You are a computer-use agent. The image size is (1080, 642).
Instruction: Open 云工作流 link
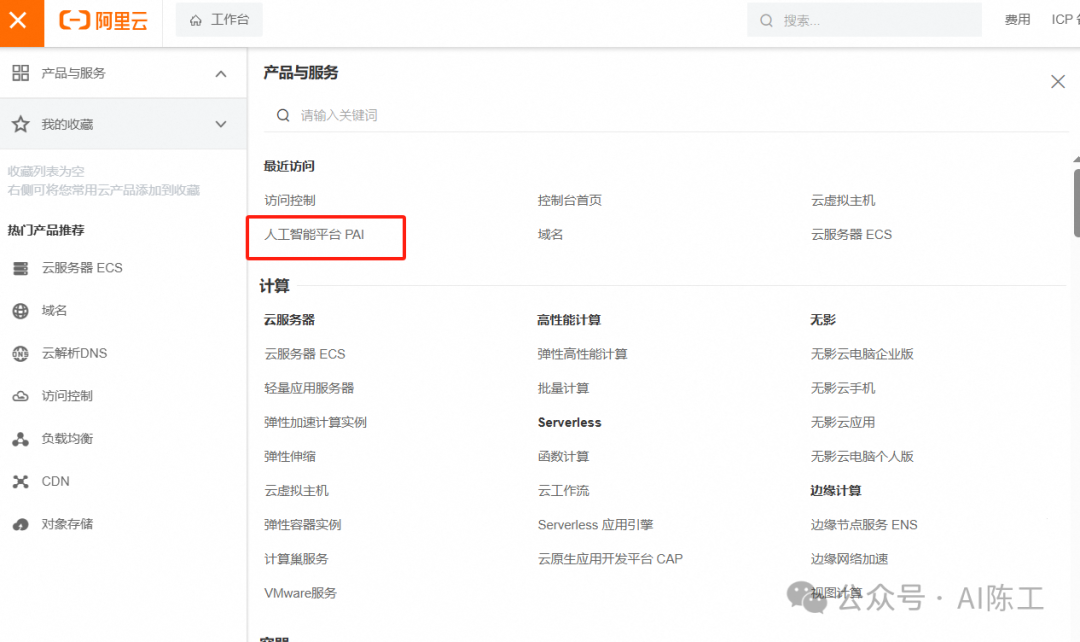(x=563, y=490)
